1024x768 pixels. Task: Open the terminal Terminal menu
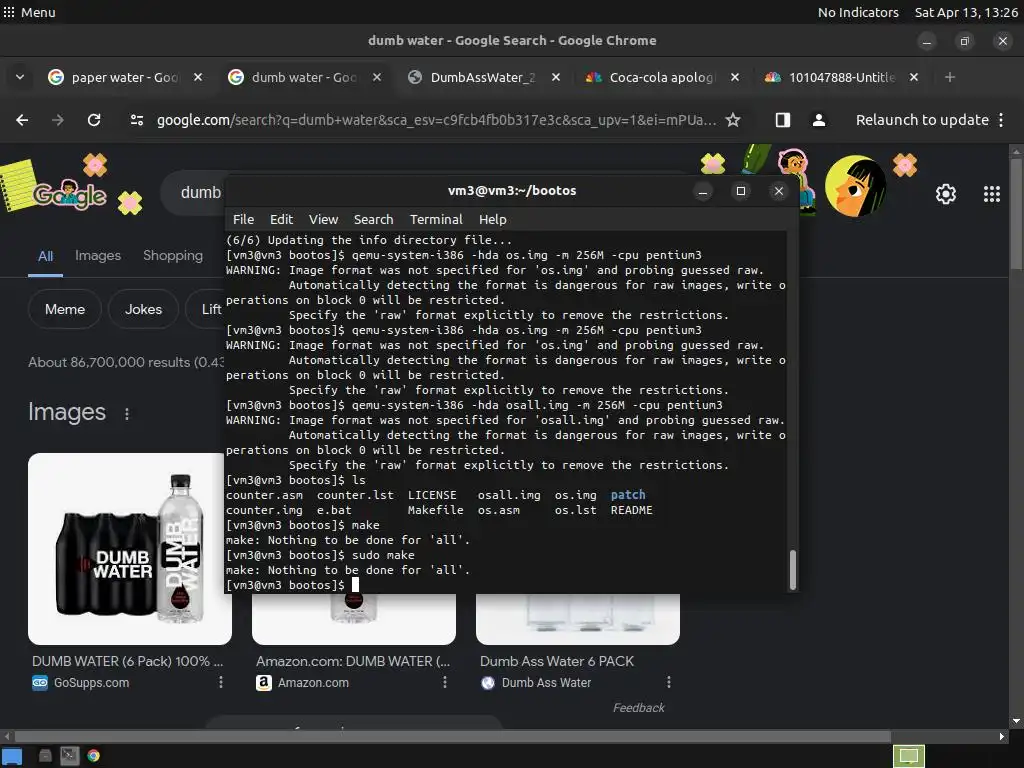(436, 219)
